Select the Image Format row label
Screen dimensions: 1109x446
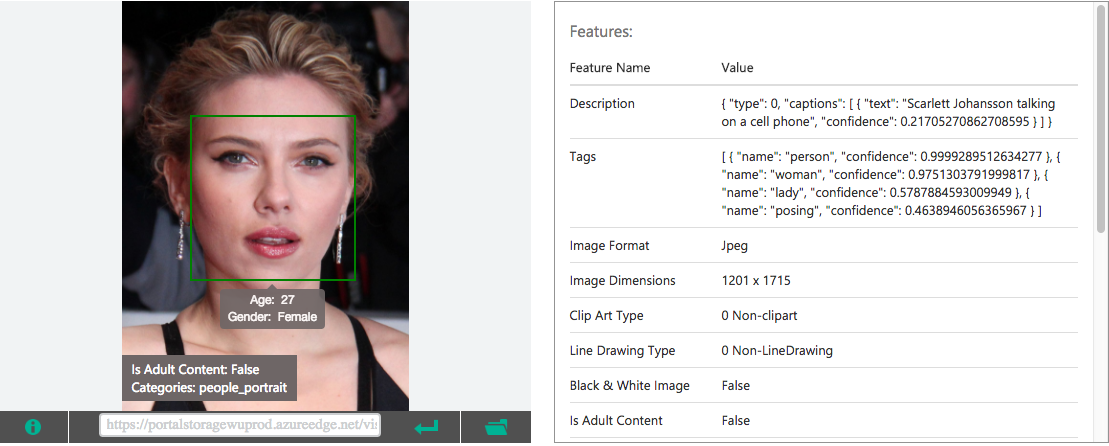point(609,246)
